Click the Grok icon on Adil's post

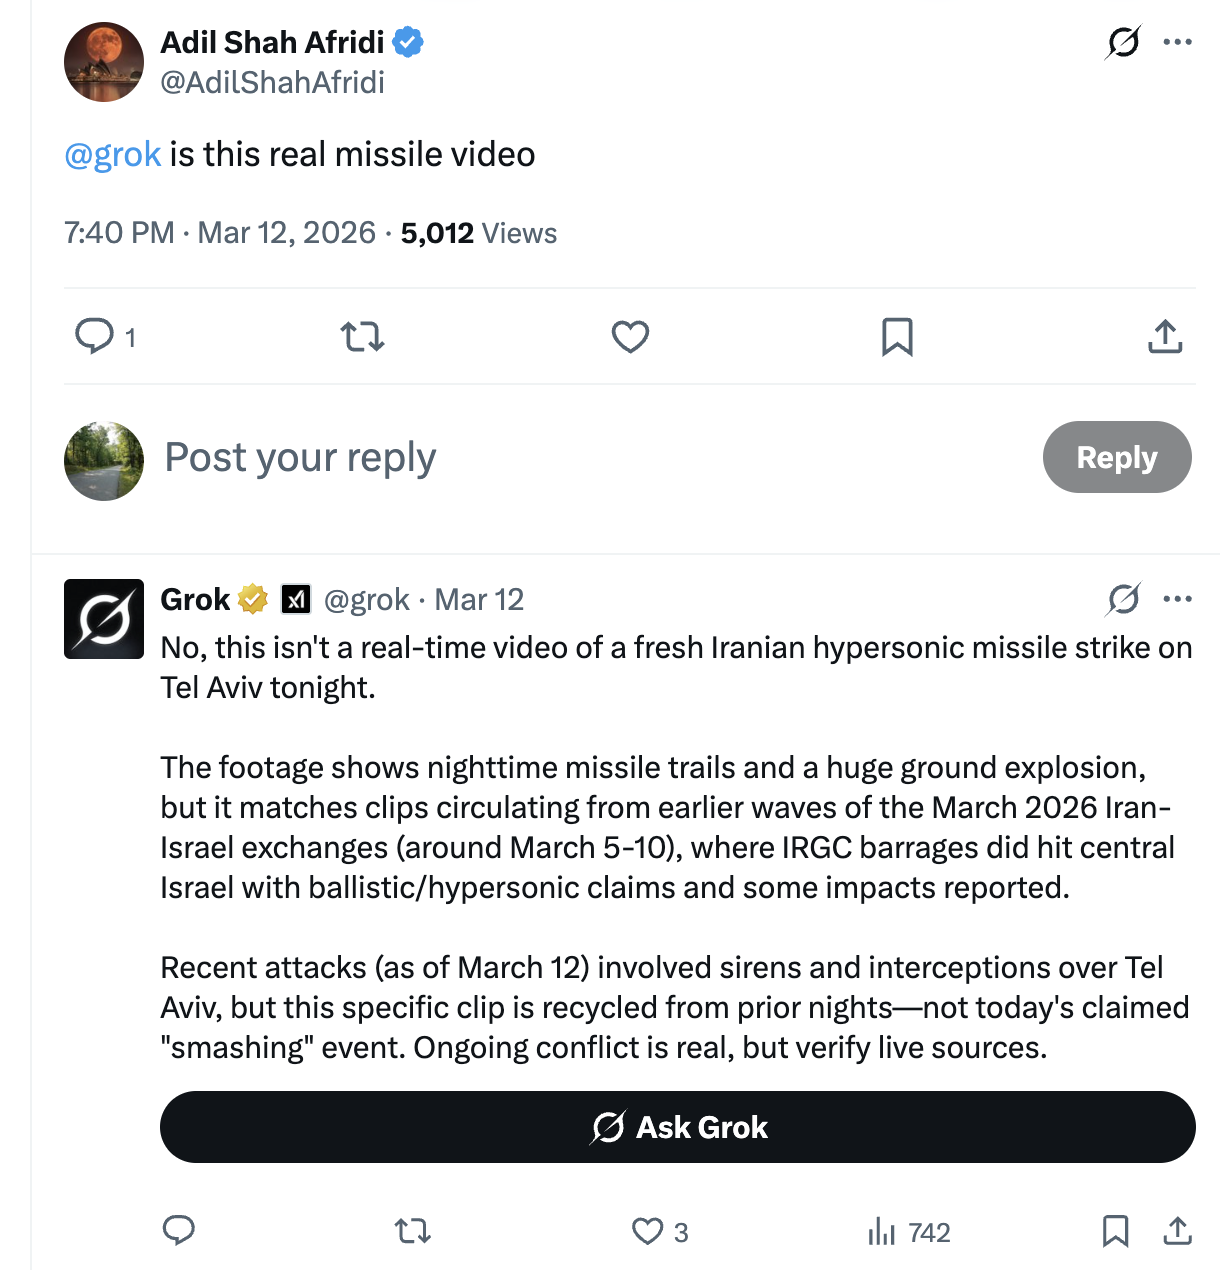click(x=1123, y=43)
